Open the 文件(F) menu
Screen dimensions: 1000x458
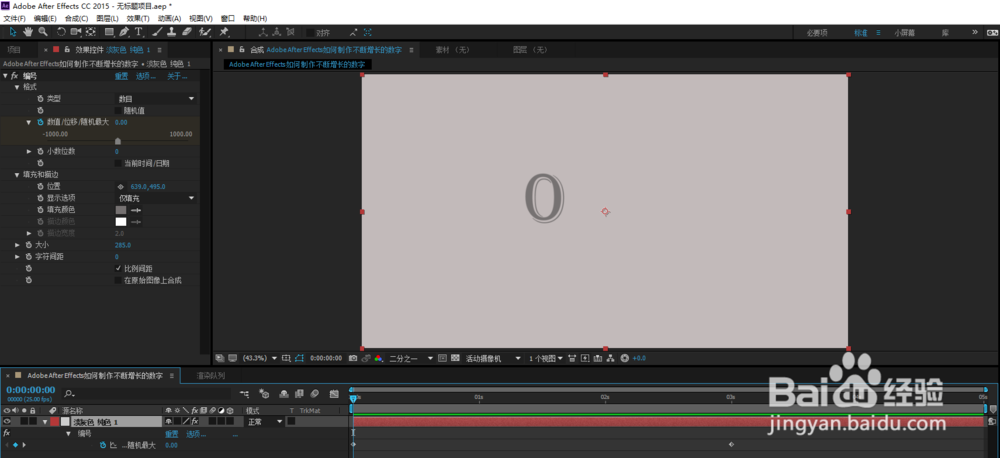click(x=14, y=18)
